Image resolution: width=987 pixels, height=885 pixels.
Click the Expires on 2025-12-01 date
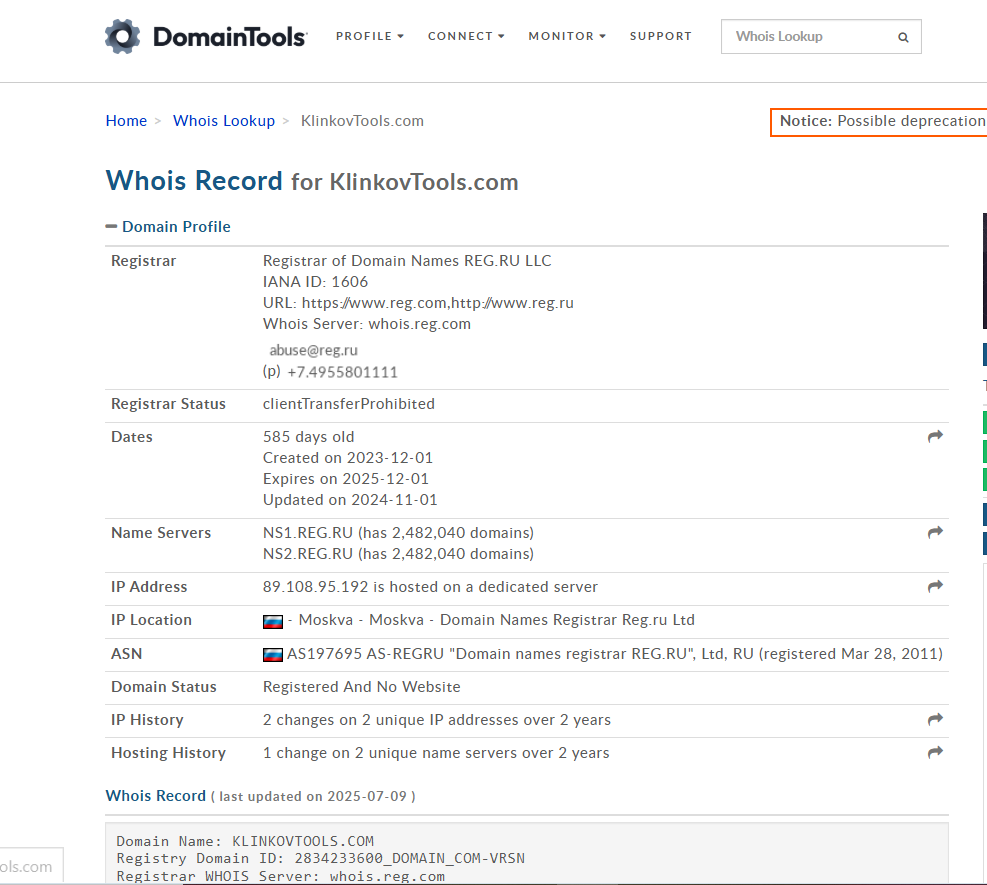pyautogui.click(x=346, y=478)
